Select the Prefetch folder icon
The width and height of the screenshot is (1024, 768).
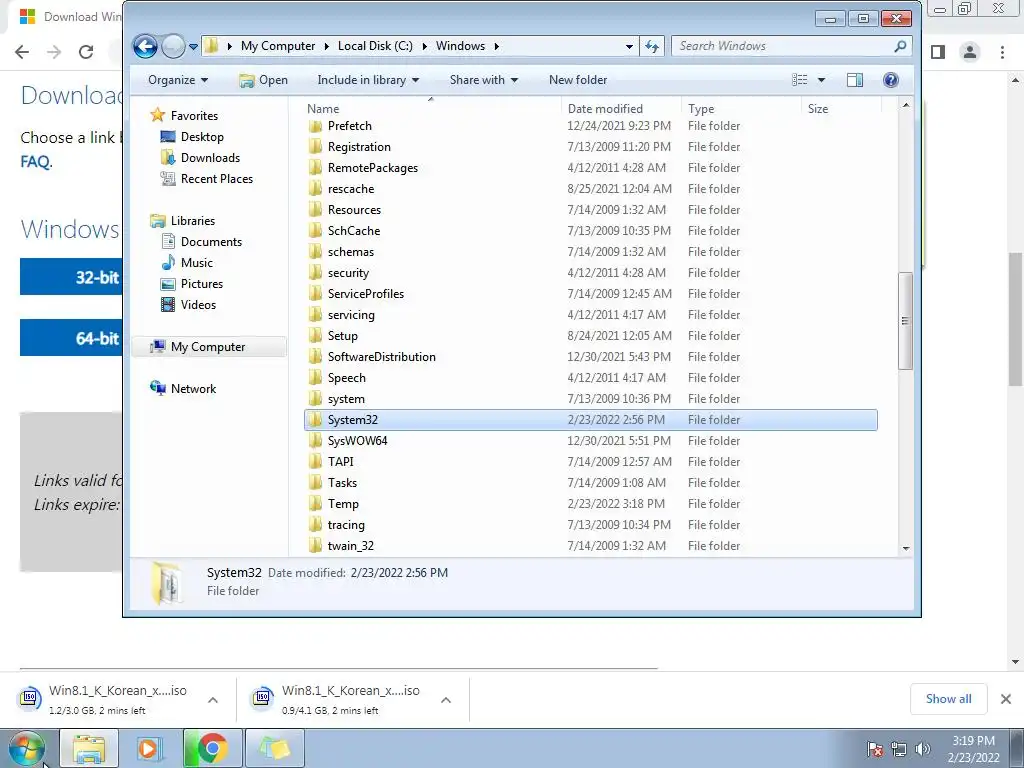(315, 126)
